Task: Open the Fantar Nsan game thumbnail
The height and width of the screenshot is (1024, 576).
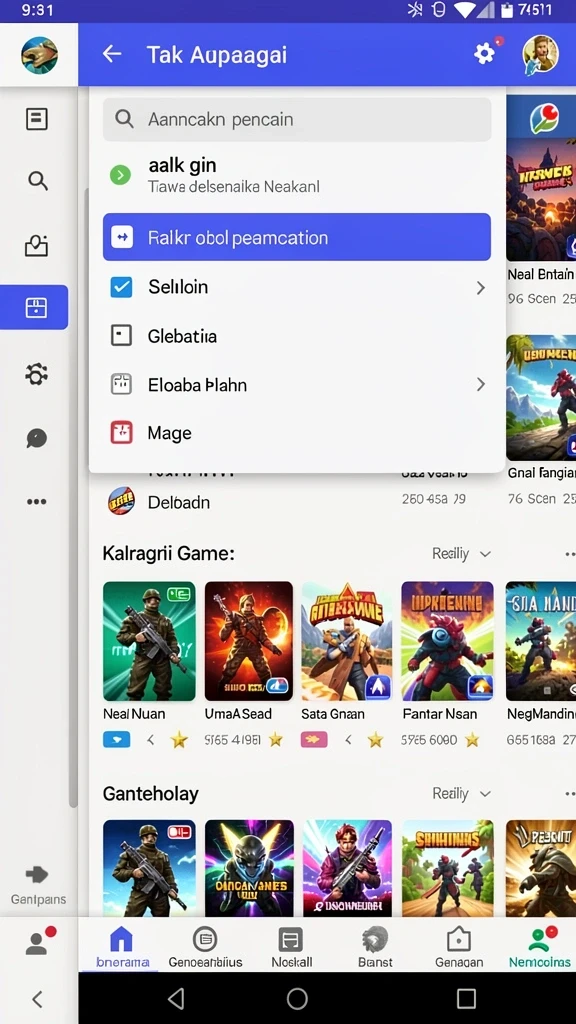Action: [447, 641]
